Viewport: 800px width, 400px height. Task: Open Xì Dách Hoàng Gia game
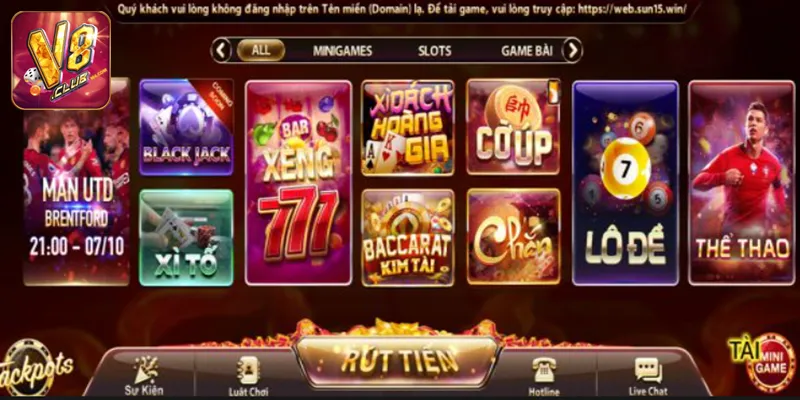coord(408,128)
